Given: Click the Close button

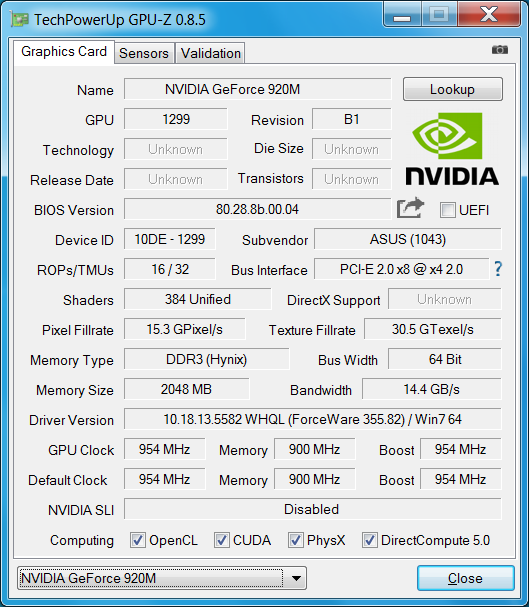Looking at the screenshot, I should [x=466, y=578].
